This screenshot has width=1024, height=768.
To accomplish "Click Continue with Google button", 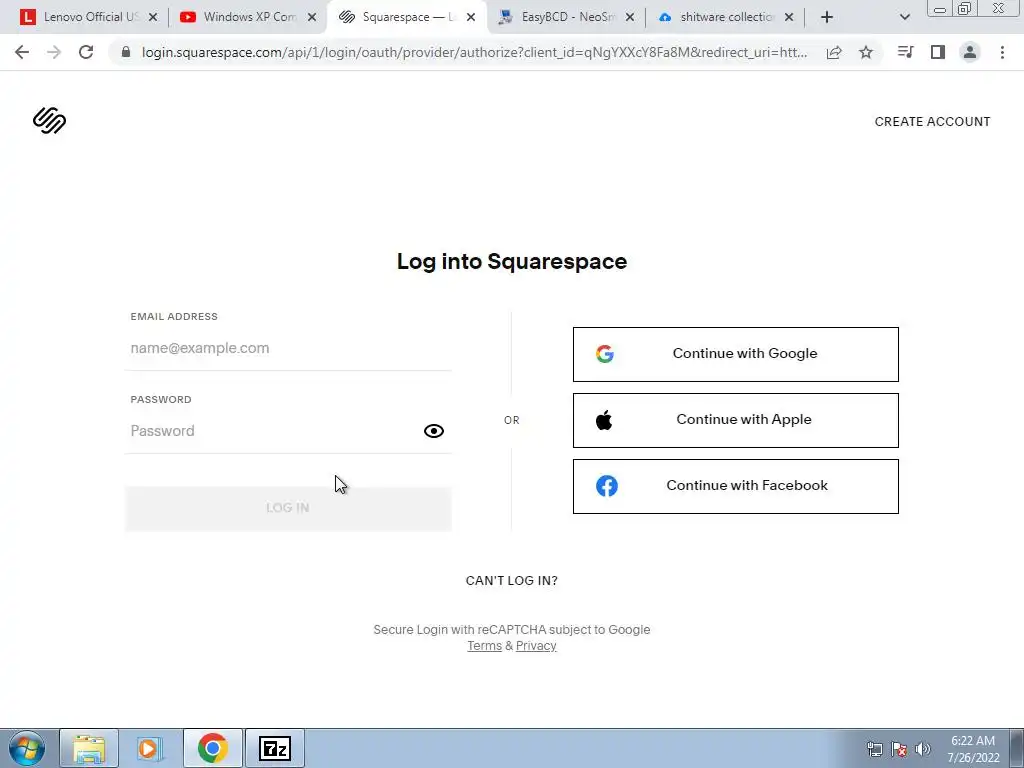I will click(x=736, y=354).
